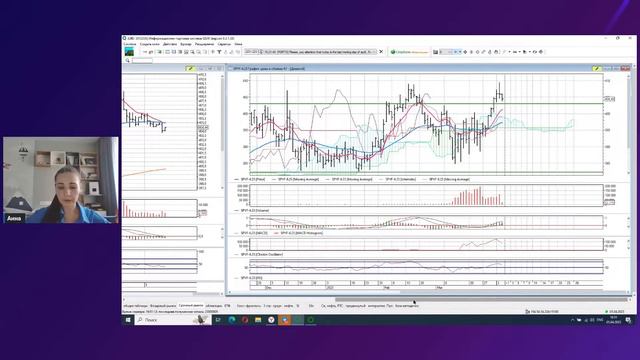Click the QUIK logo image in the toolbar
The height and width of the screenshot is (360, 640).
129,51
